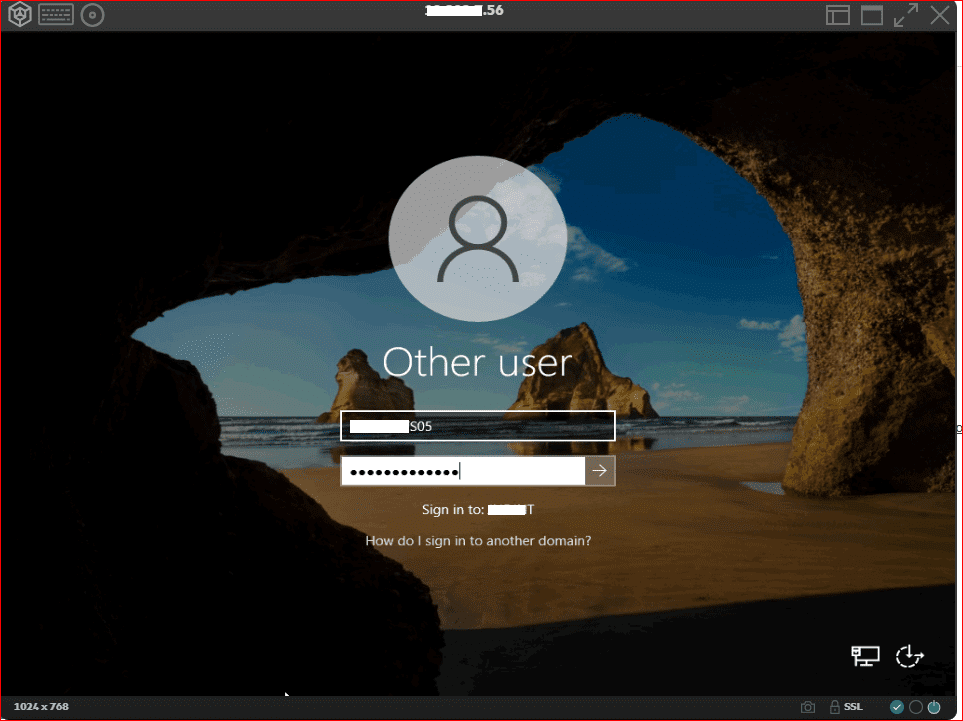963x721 pixels.
Task: Click the user avatar picture
Action: pyautogui.click(x=476, y=239)
